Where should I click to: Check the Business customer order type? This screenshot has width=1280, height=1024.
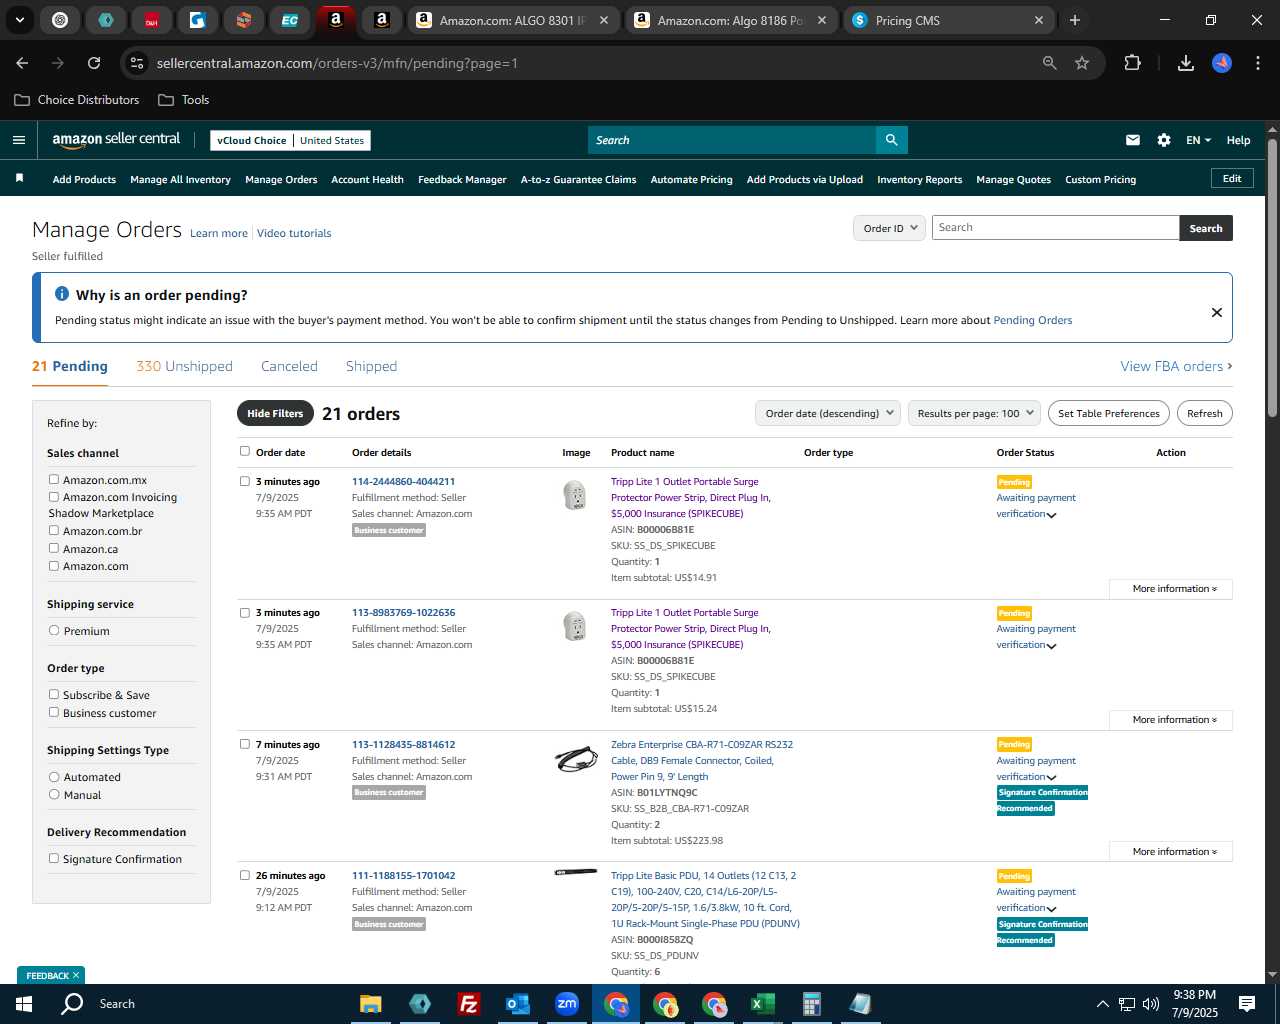pos(54,712)
